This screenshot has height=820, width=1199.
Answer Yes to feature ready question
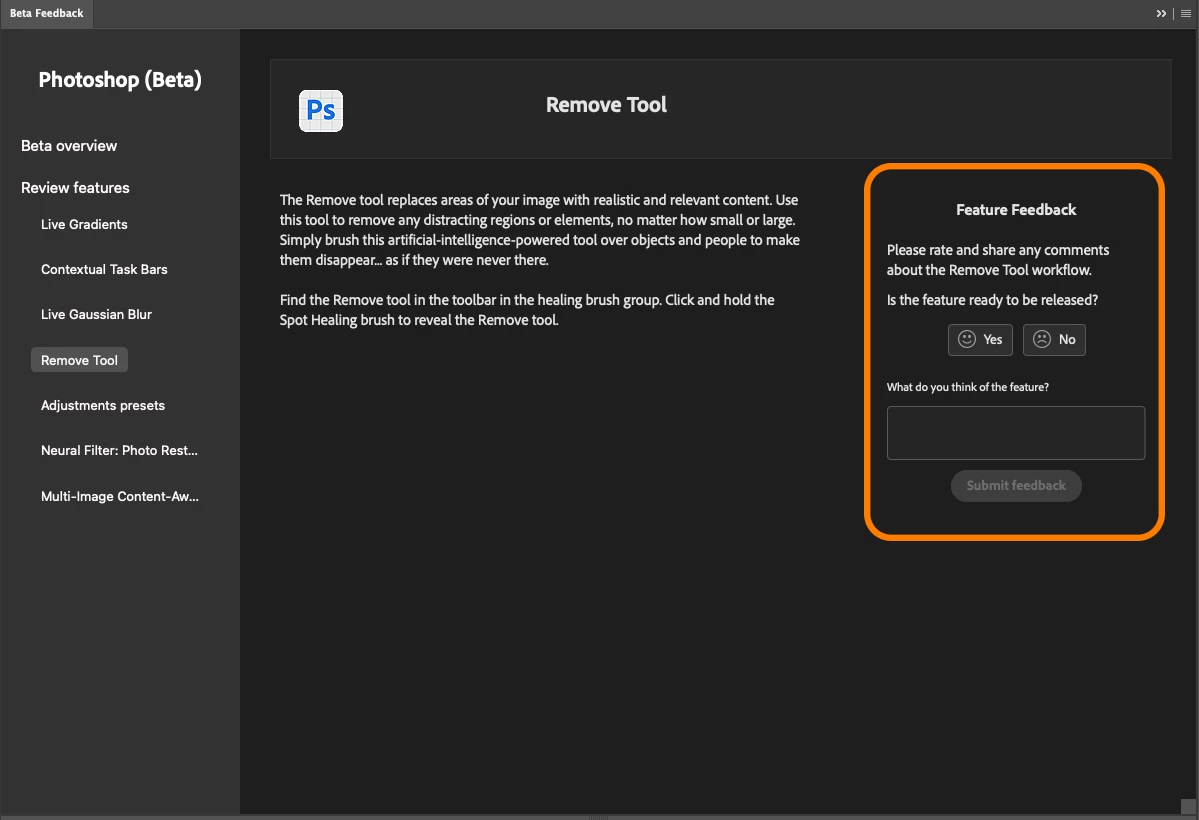(980, 340)
